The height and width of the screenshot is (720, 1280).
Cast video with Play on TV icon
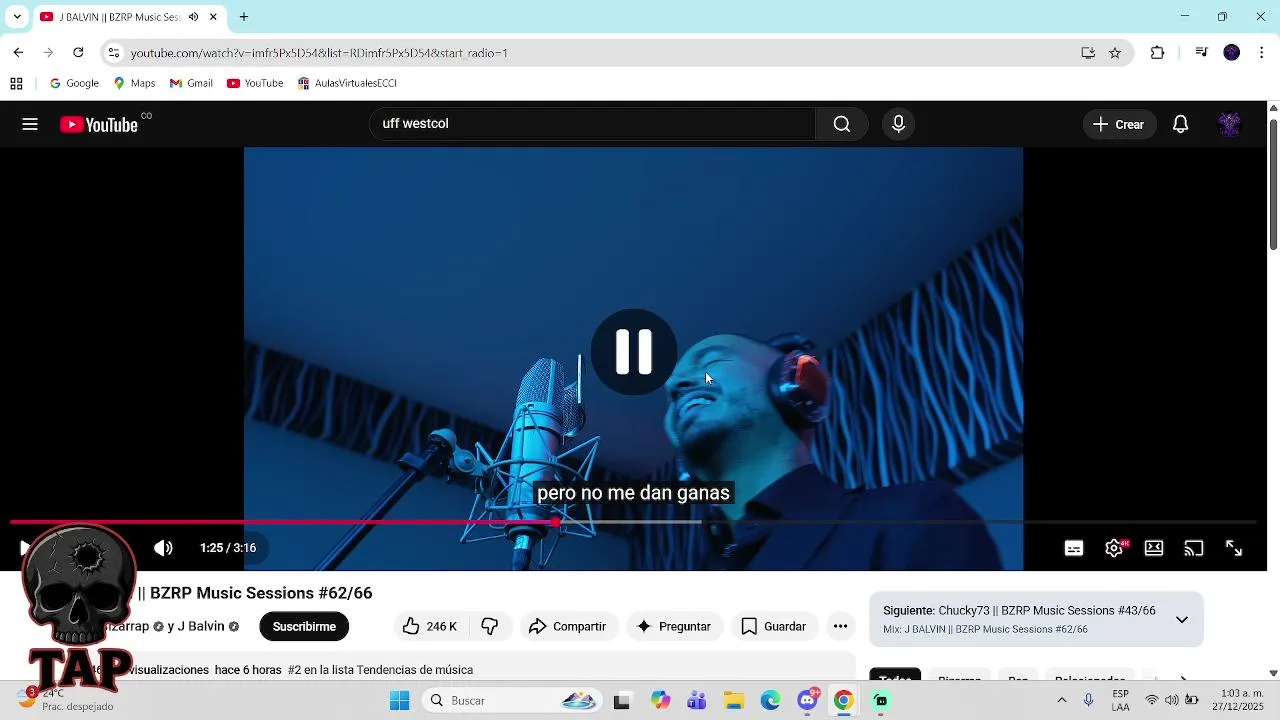pyautogui.click(x=1194, y=548)
